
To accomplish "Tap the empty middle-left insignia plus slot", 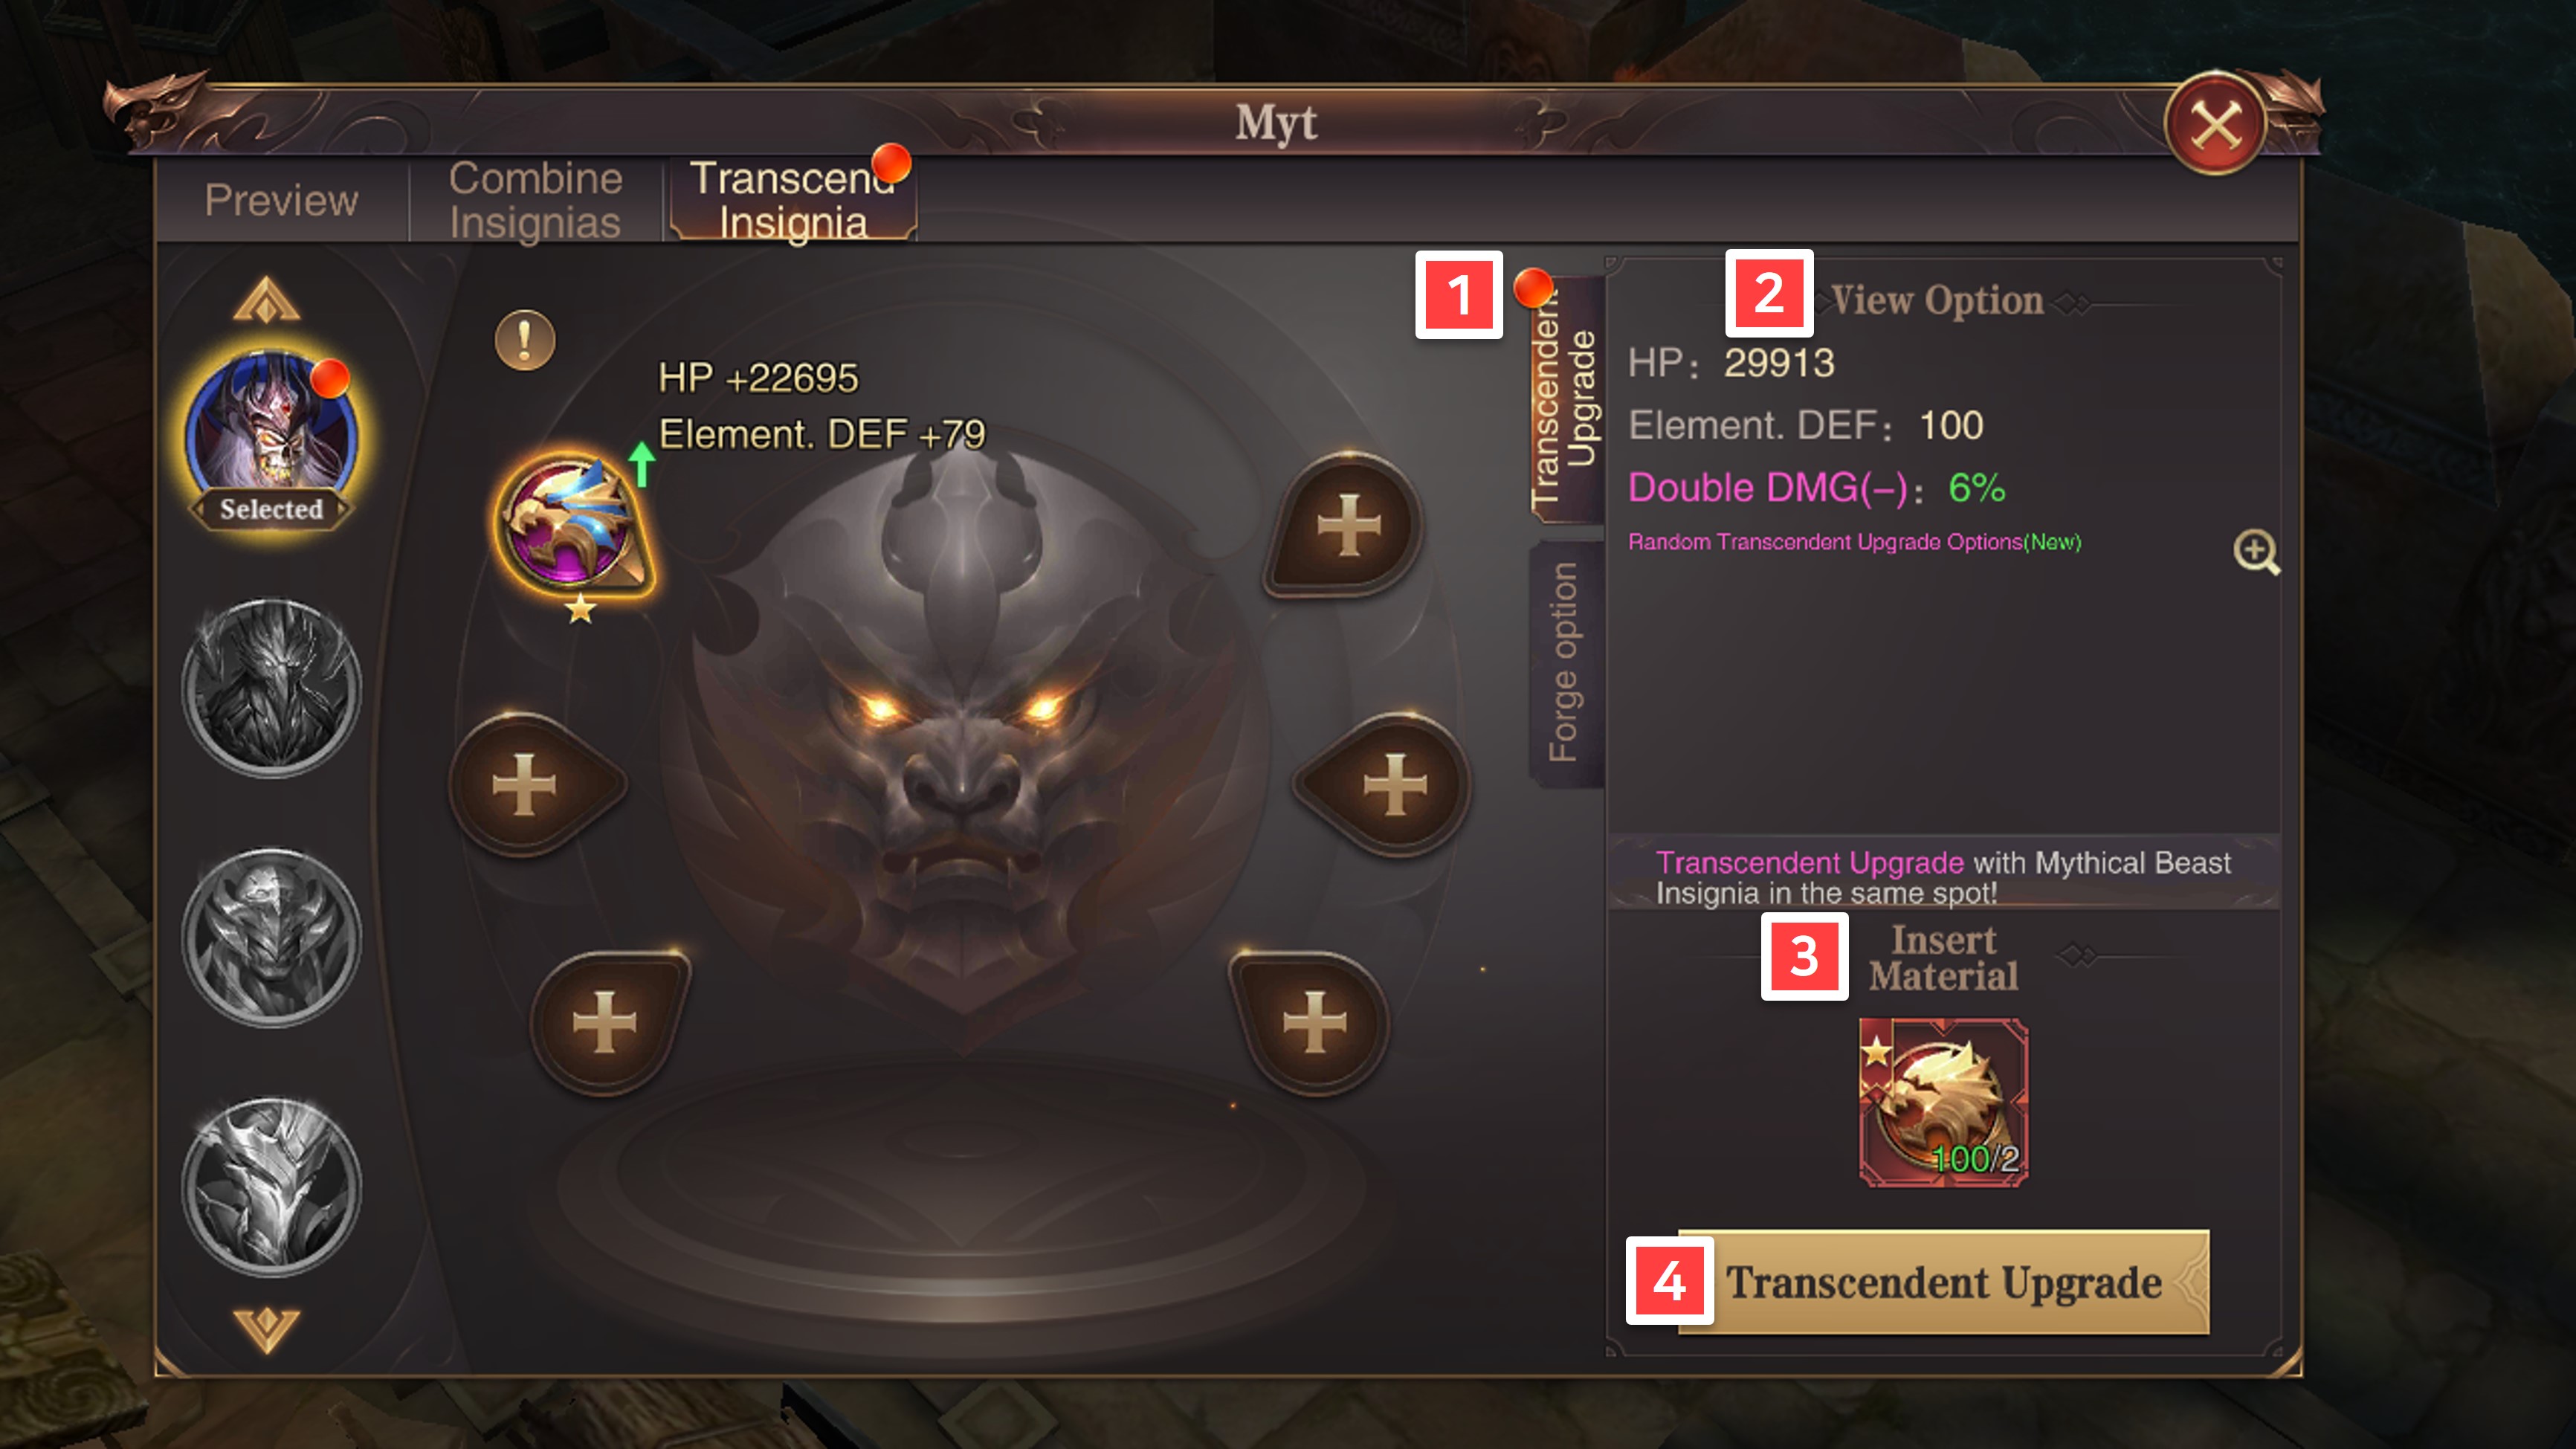I will pyautogui.click(x=527, y=785).
